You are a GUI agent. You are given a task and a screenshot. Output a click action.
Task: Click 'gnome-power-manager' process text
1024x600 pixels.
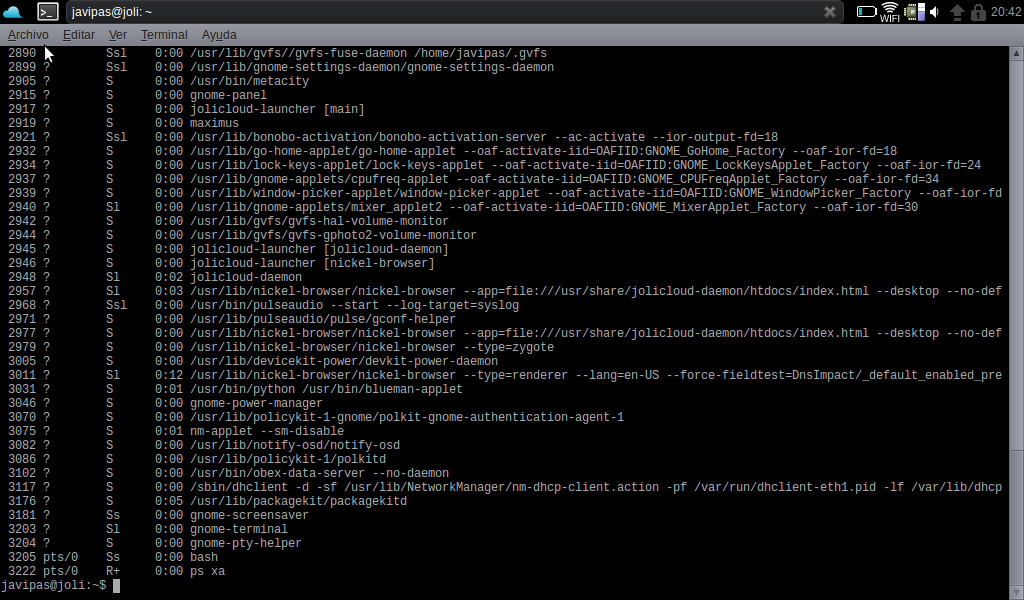[256, 403]
